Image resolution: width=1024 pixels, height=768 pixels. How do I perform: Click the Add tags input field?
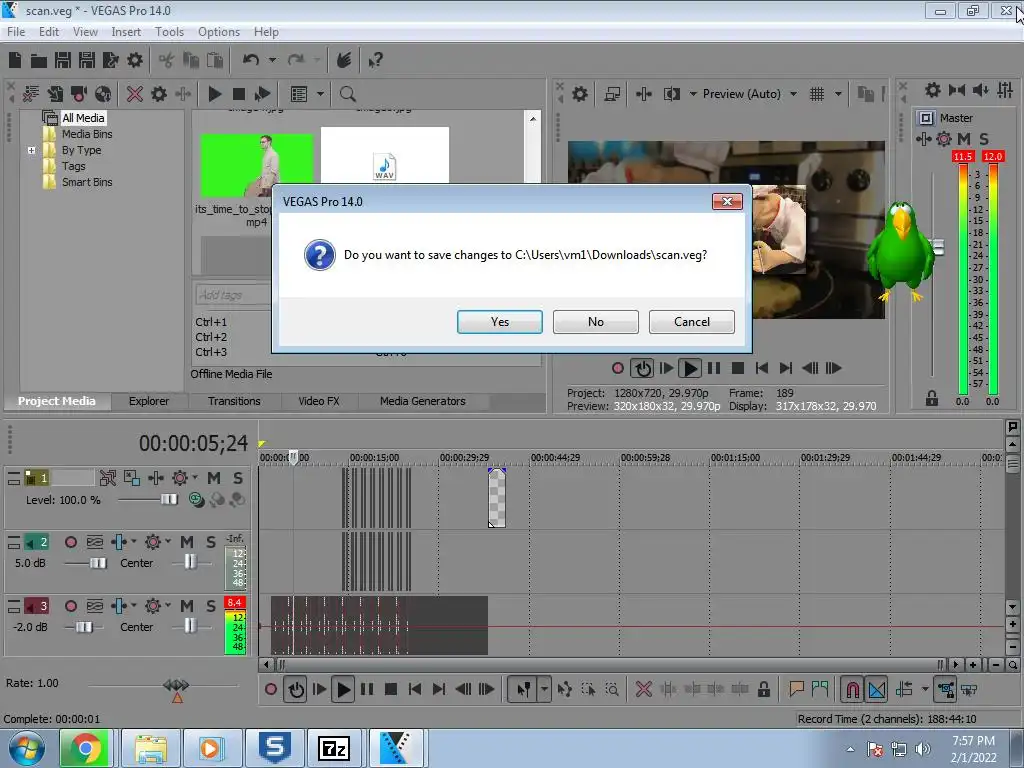tap(234, 295)
